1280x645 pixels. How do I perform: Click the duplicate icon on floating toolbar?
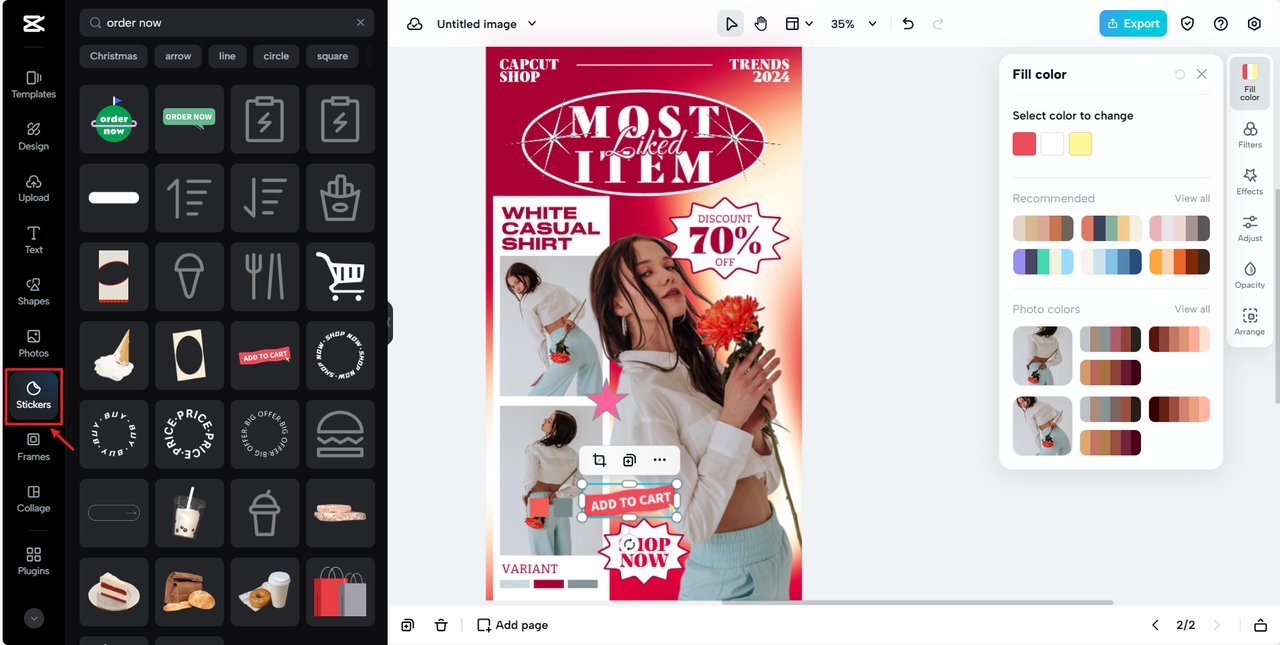(x=629, y=460)
